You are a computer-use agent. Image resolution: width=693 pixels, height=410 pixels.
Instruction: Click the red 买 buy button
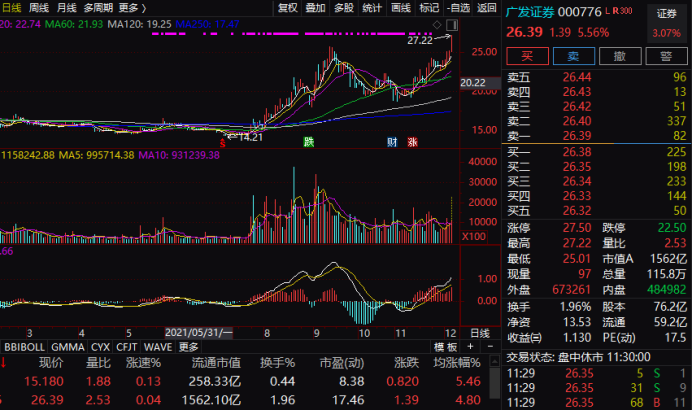527,56
